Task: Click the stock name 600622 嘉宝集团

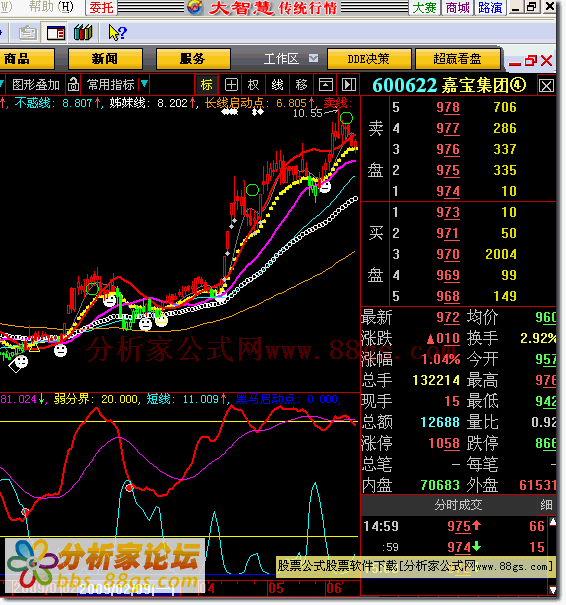Action: (441, 85)
